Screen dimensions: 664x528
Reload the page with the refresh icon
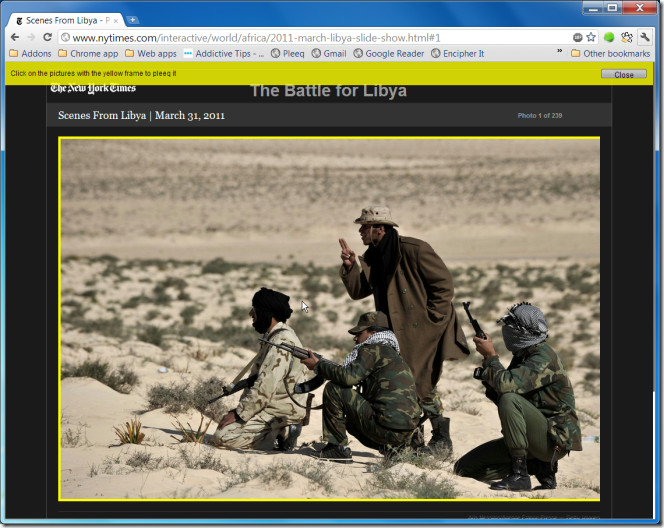click(x=47, y=37)
